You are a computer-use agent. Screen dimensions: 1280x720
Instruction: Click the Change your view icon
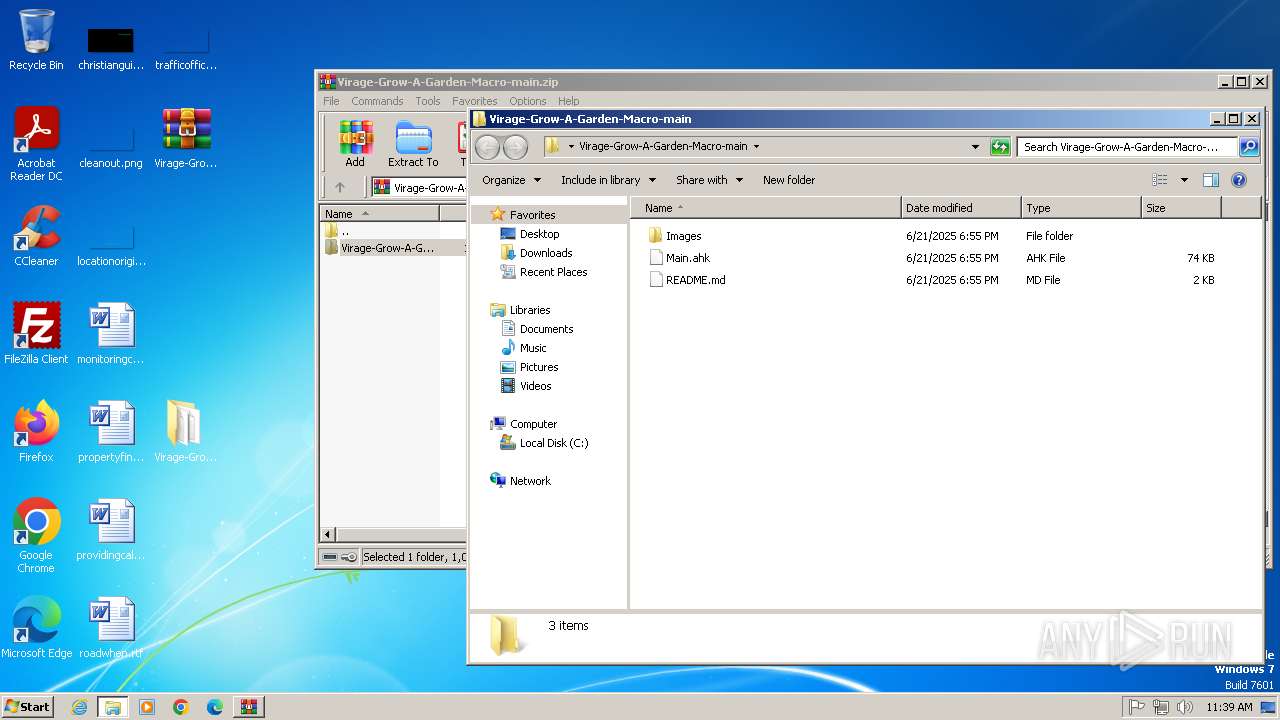click(x=1160, y=180)
